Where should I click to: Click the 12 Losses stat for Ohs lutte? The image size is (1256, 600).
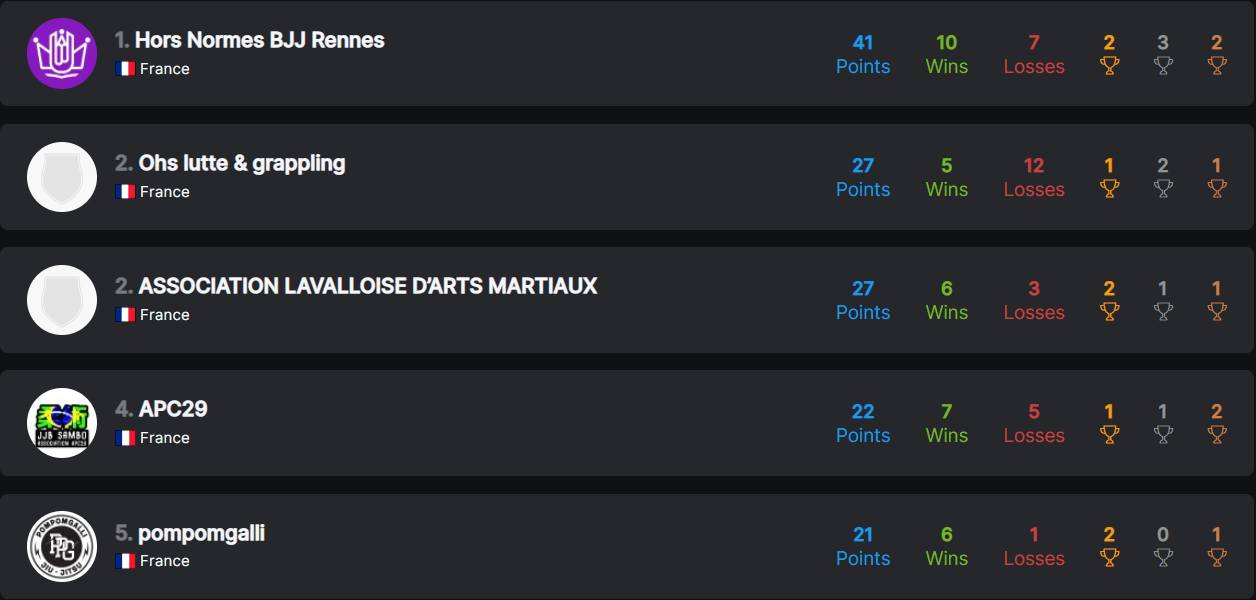[1034, 177]
